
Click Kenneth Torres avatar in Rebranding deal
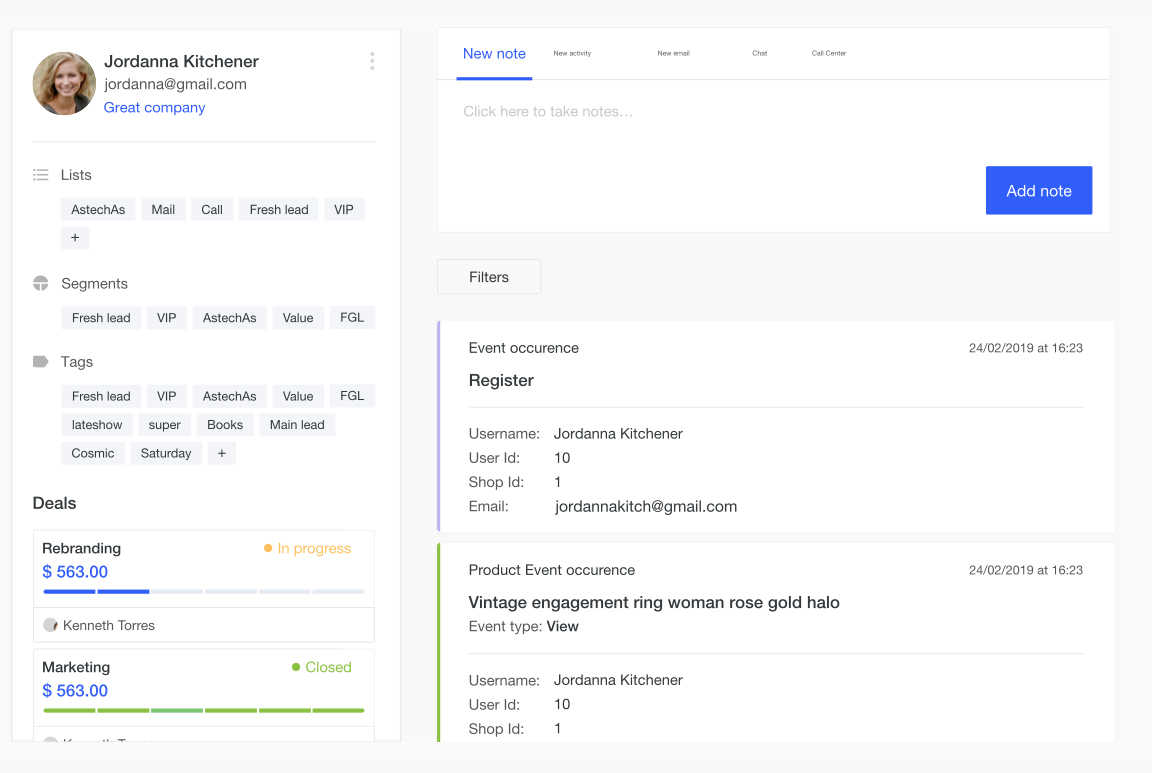[50, 625]
